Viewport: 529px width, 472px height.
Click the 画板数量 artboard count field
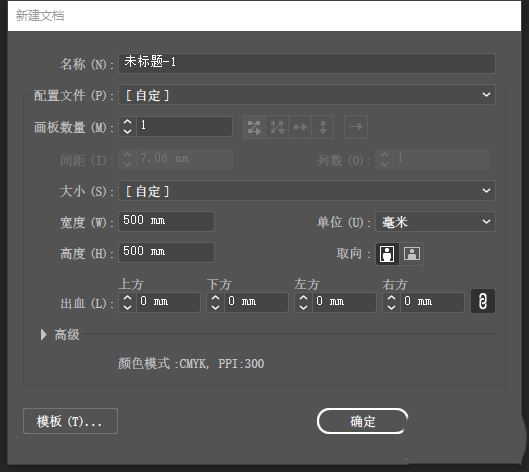184,127
